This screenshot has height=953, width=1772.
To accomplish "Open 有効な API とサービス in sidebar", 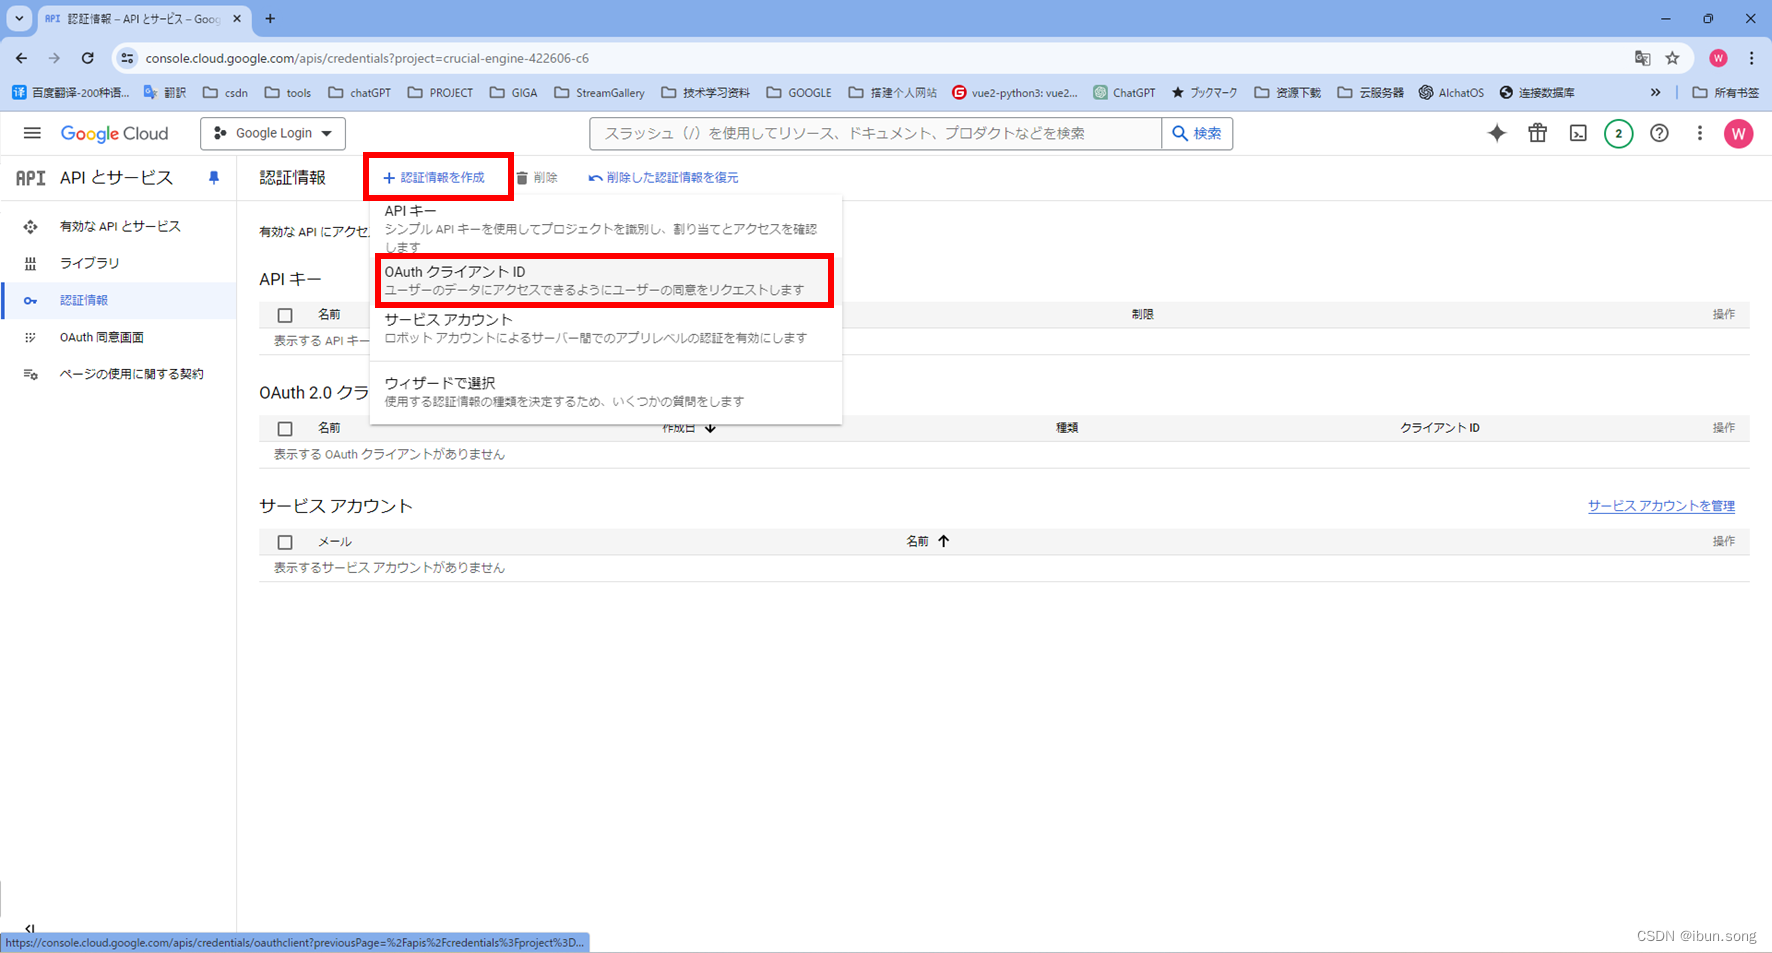I will [x=119, y=226].
